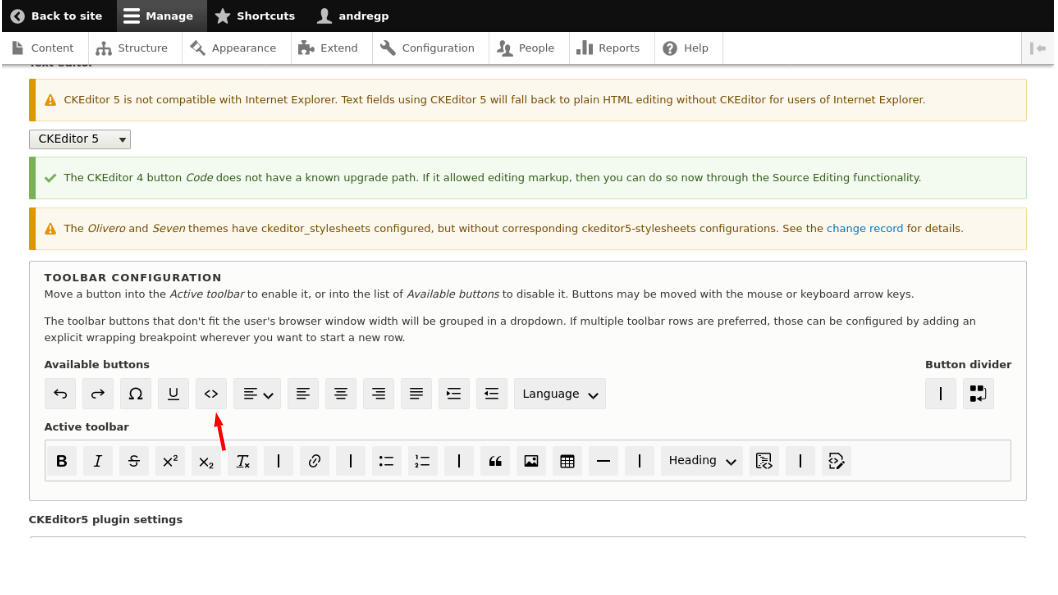The image size is (1058, 595).
Task: Select the Undo icon in Available buttons
Action: (60, 393)
